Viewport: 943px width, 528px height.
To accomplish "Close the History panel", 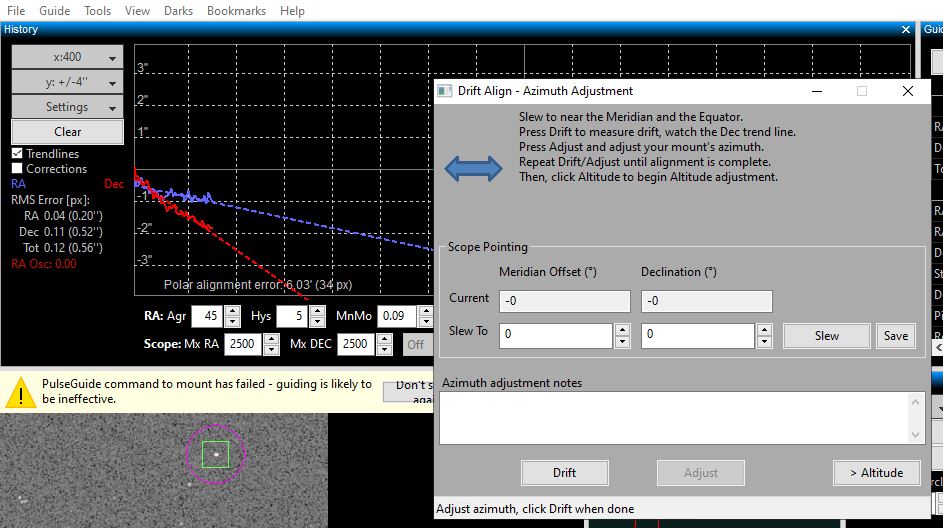I will [x=906, y=30].
